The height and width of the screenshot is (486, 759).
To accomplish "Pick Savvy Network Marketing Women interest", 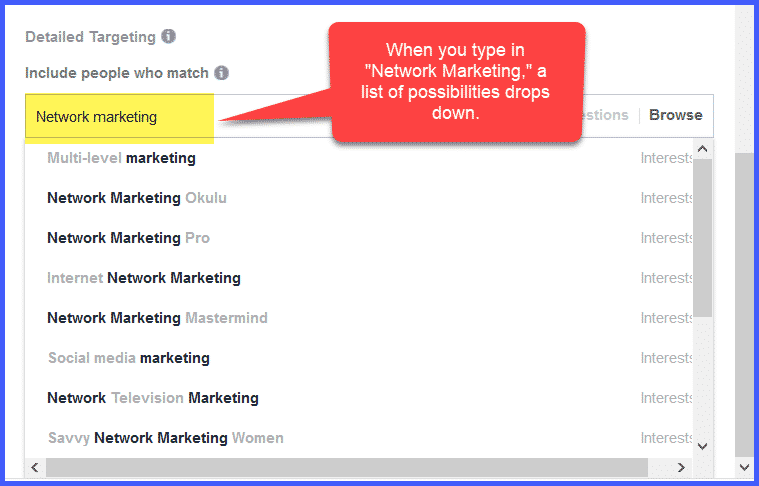I will 165,438.
